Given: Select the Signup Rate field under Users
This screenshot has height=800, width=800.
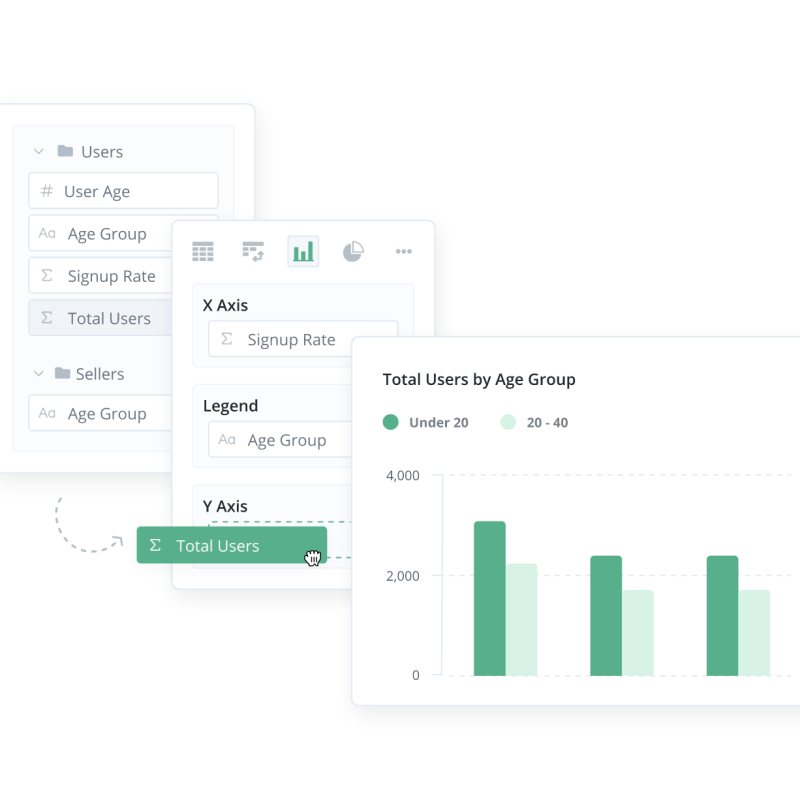Looking at the screenshot, I should [x=111, y=276].
